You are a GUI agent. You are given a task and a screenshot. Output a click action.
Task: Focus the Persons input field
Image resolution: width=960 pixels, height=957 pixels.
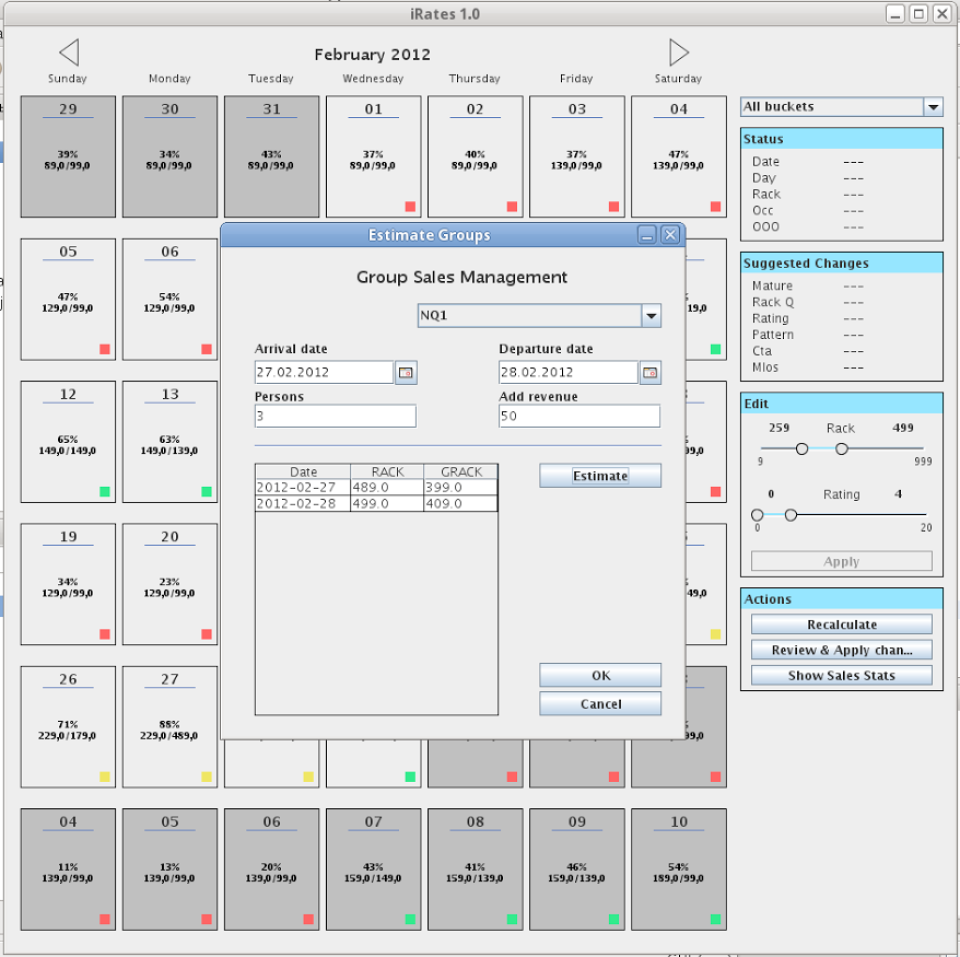(x=336, y=416)
